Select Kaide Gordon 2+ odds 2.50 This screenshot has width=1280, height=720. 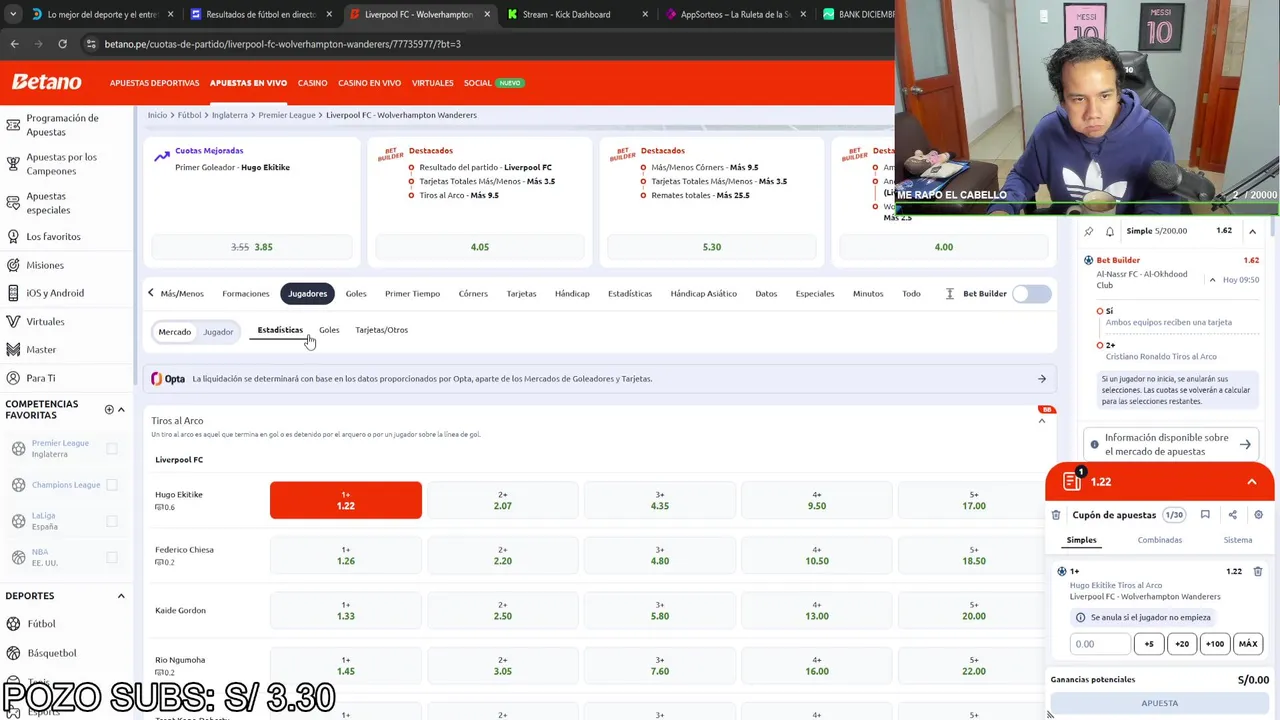coord(503,610)
